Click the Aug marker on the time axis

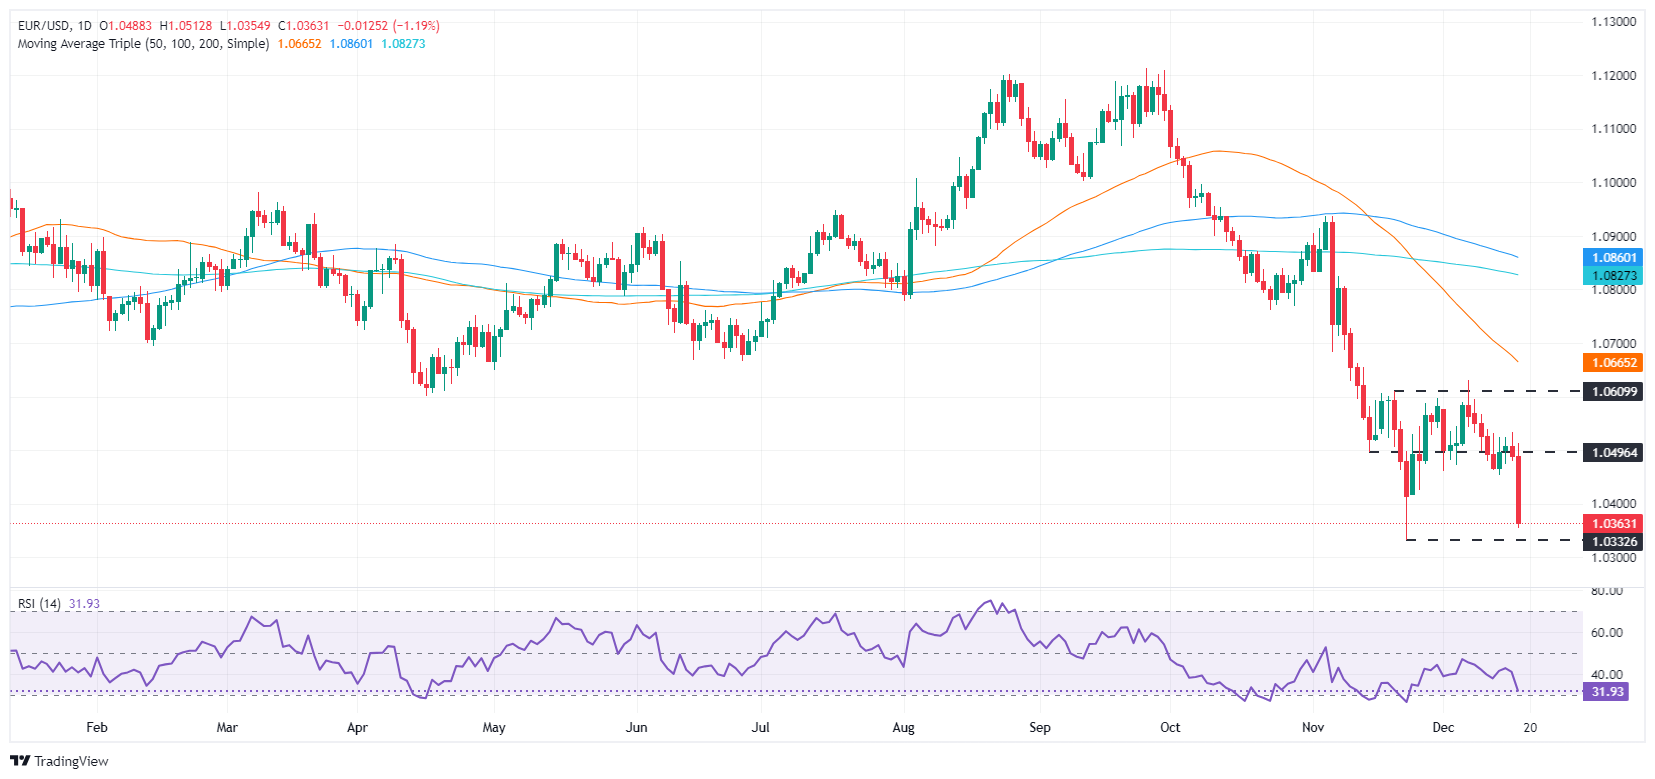[903, 728]
